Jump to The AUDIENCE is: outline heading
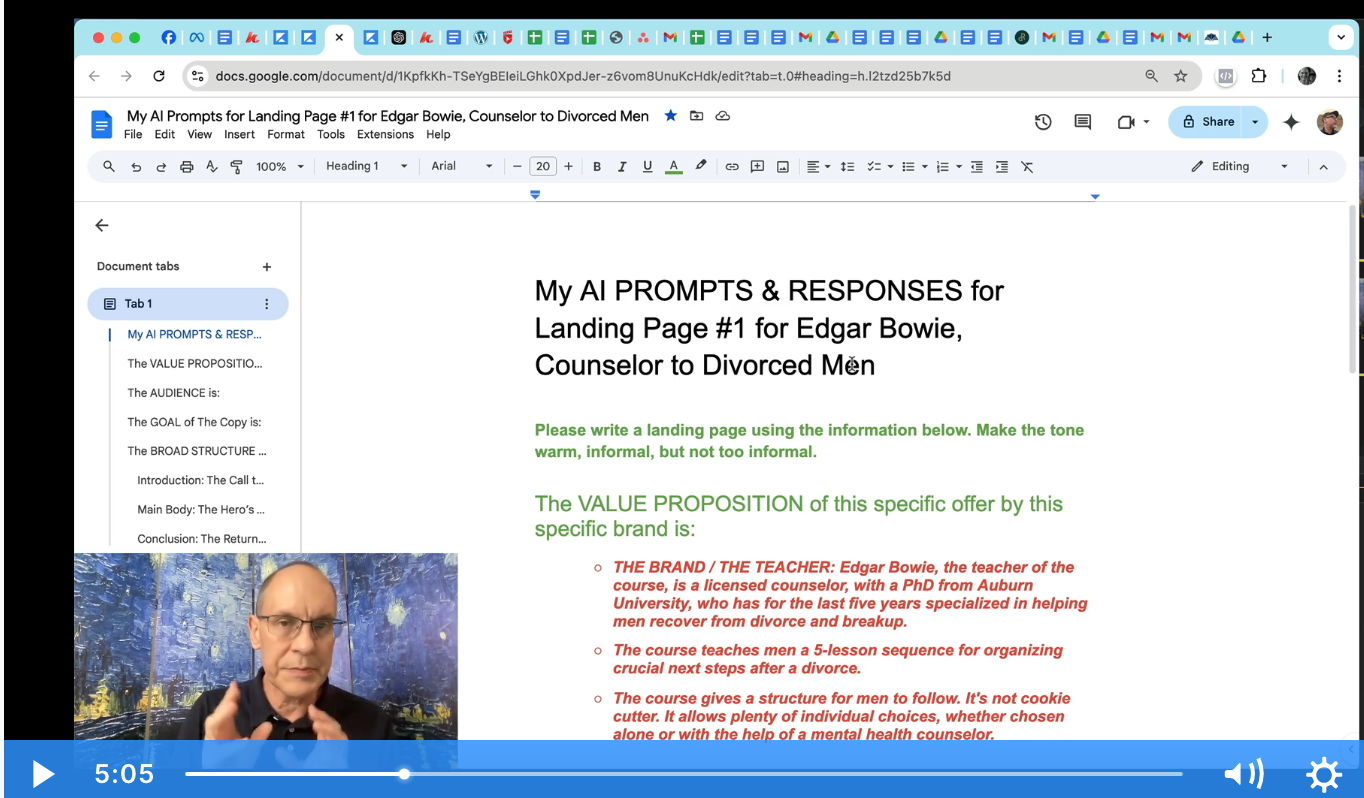Image resolution: width=1364 pixels, height=798 pixels. pyautogui.click(x=173, y=393)
